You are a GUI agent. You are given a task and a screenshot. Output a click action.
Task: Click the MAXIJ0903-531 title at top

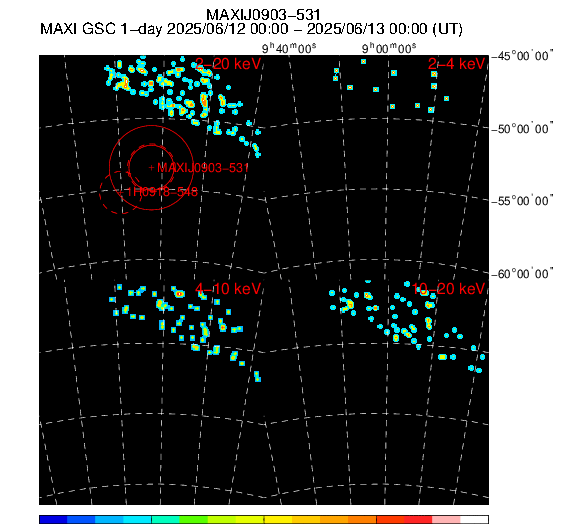click(263, 15)
